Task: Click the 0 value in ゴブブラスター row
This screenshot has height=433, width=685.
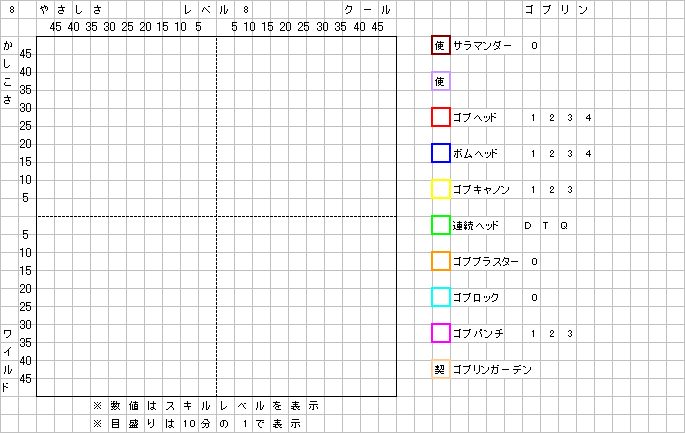Action: (534, 261)
